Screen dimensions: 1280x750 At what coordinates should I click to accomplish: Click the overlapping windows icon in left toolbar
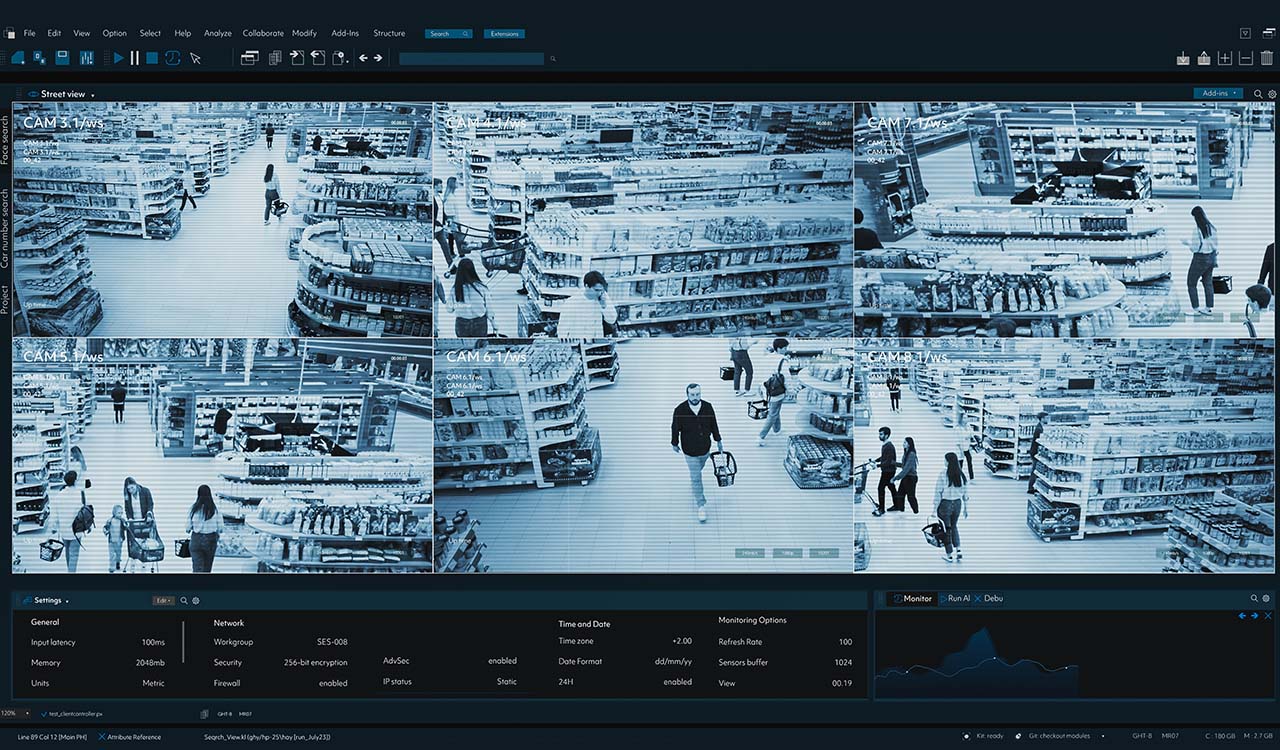[250, 58]
